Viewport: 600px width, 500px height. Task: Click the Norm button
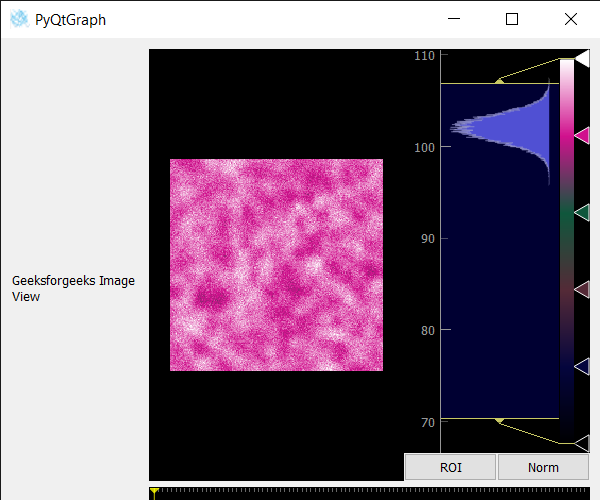click(x=543, y=467)
